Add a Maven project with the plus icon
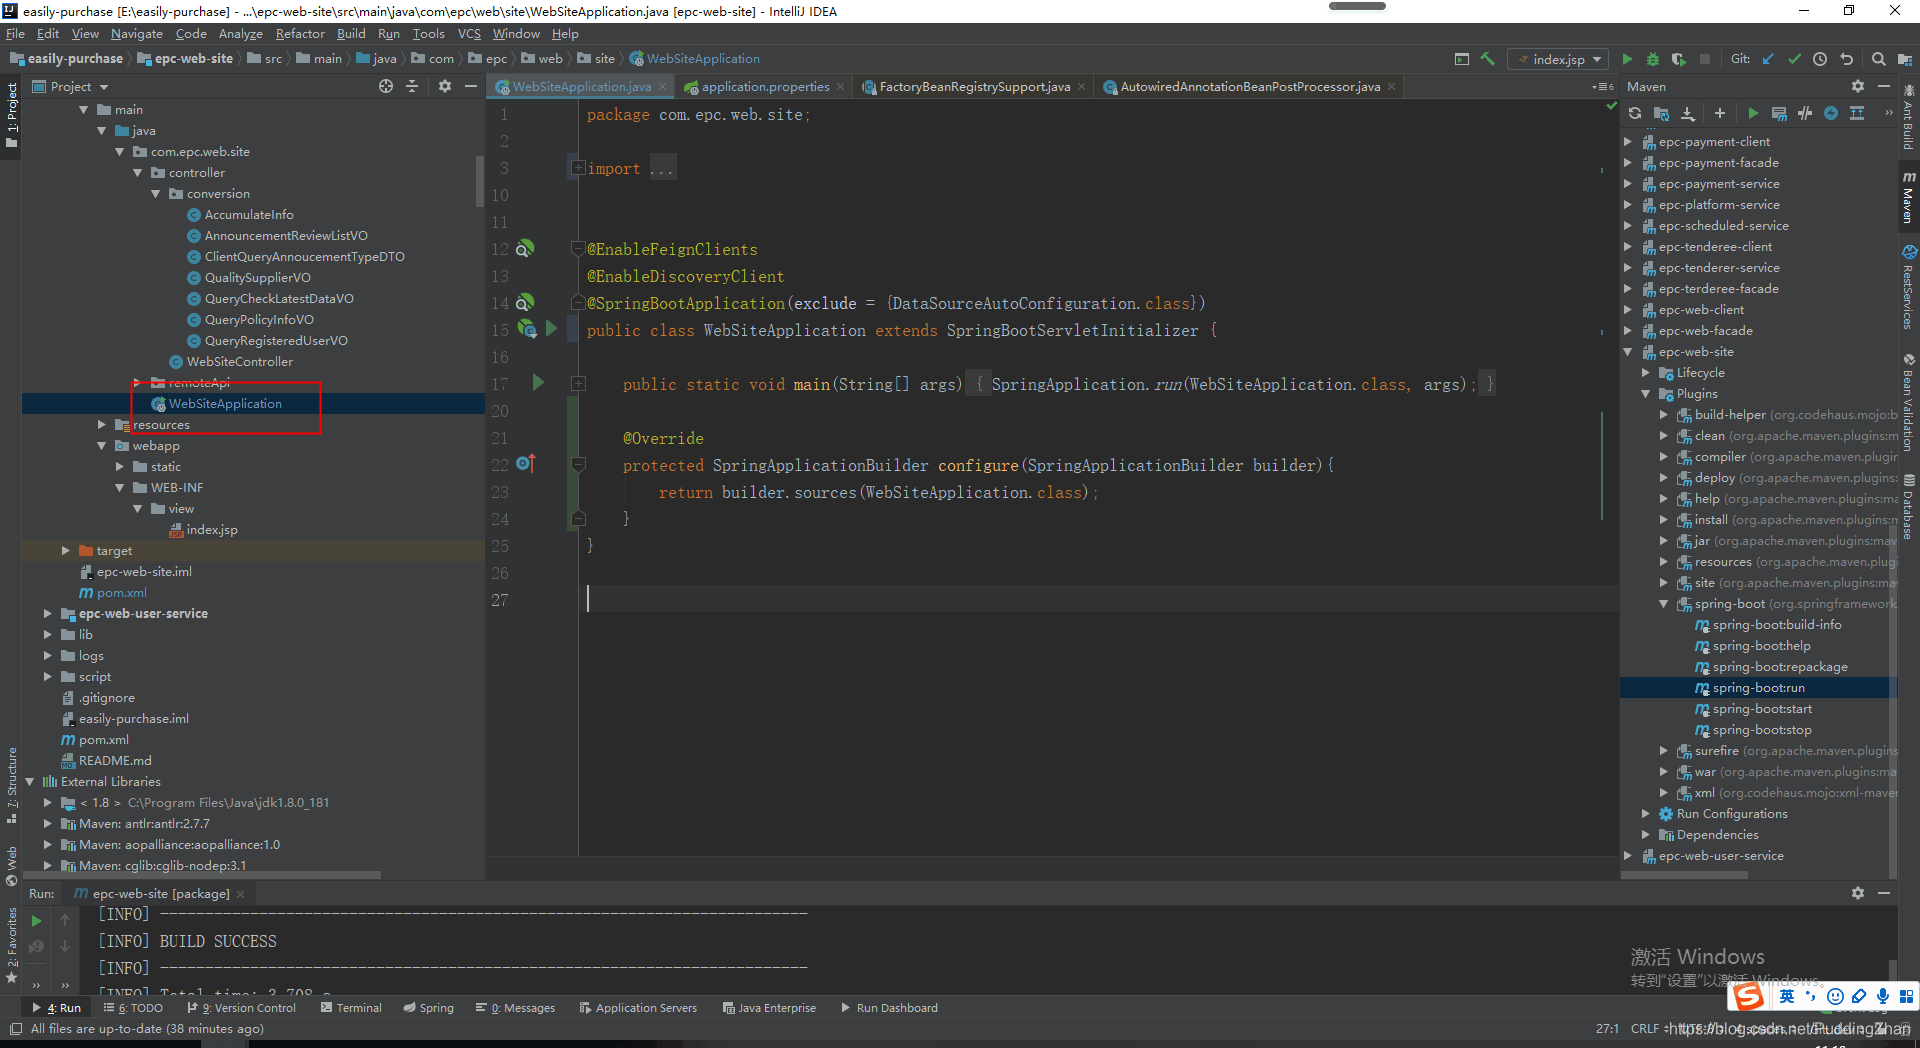Screen dimensions: 1920x1048 pos(1720,113)
